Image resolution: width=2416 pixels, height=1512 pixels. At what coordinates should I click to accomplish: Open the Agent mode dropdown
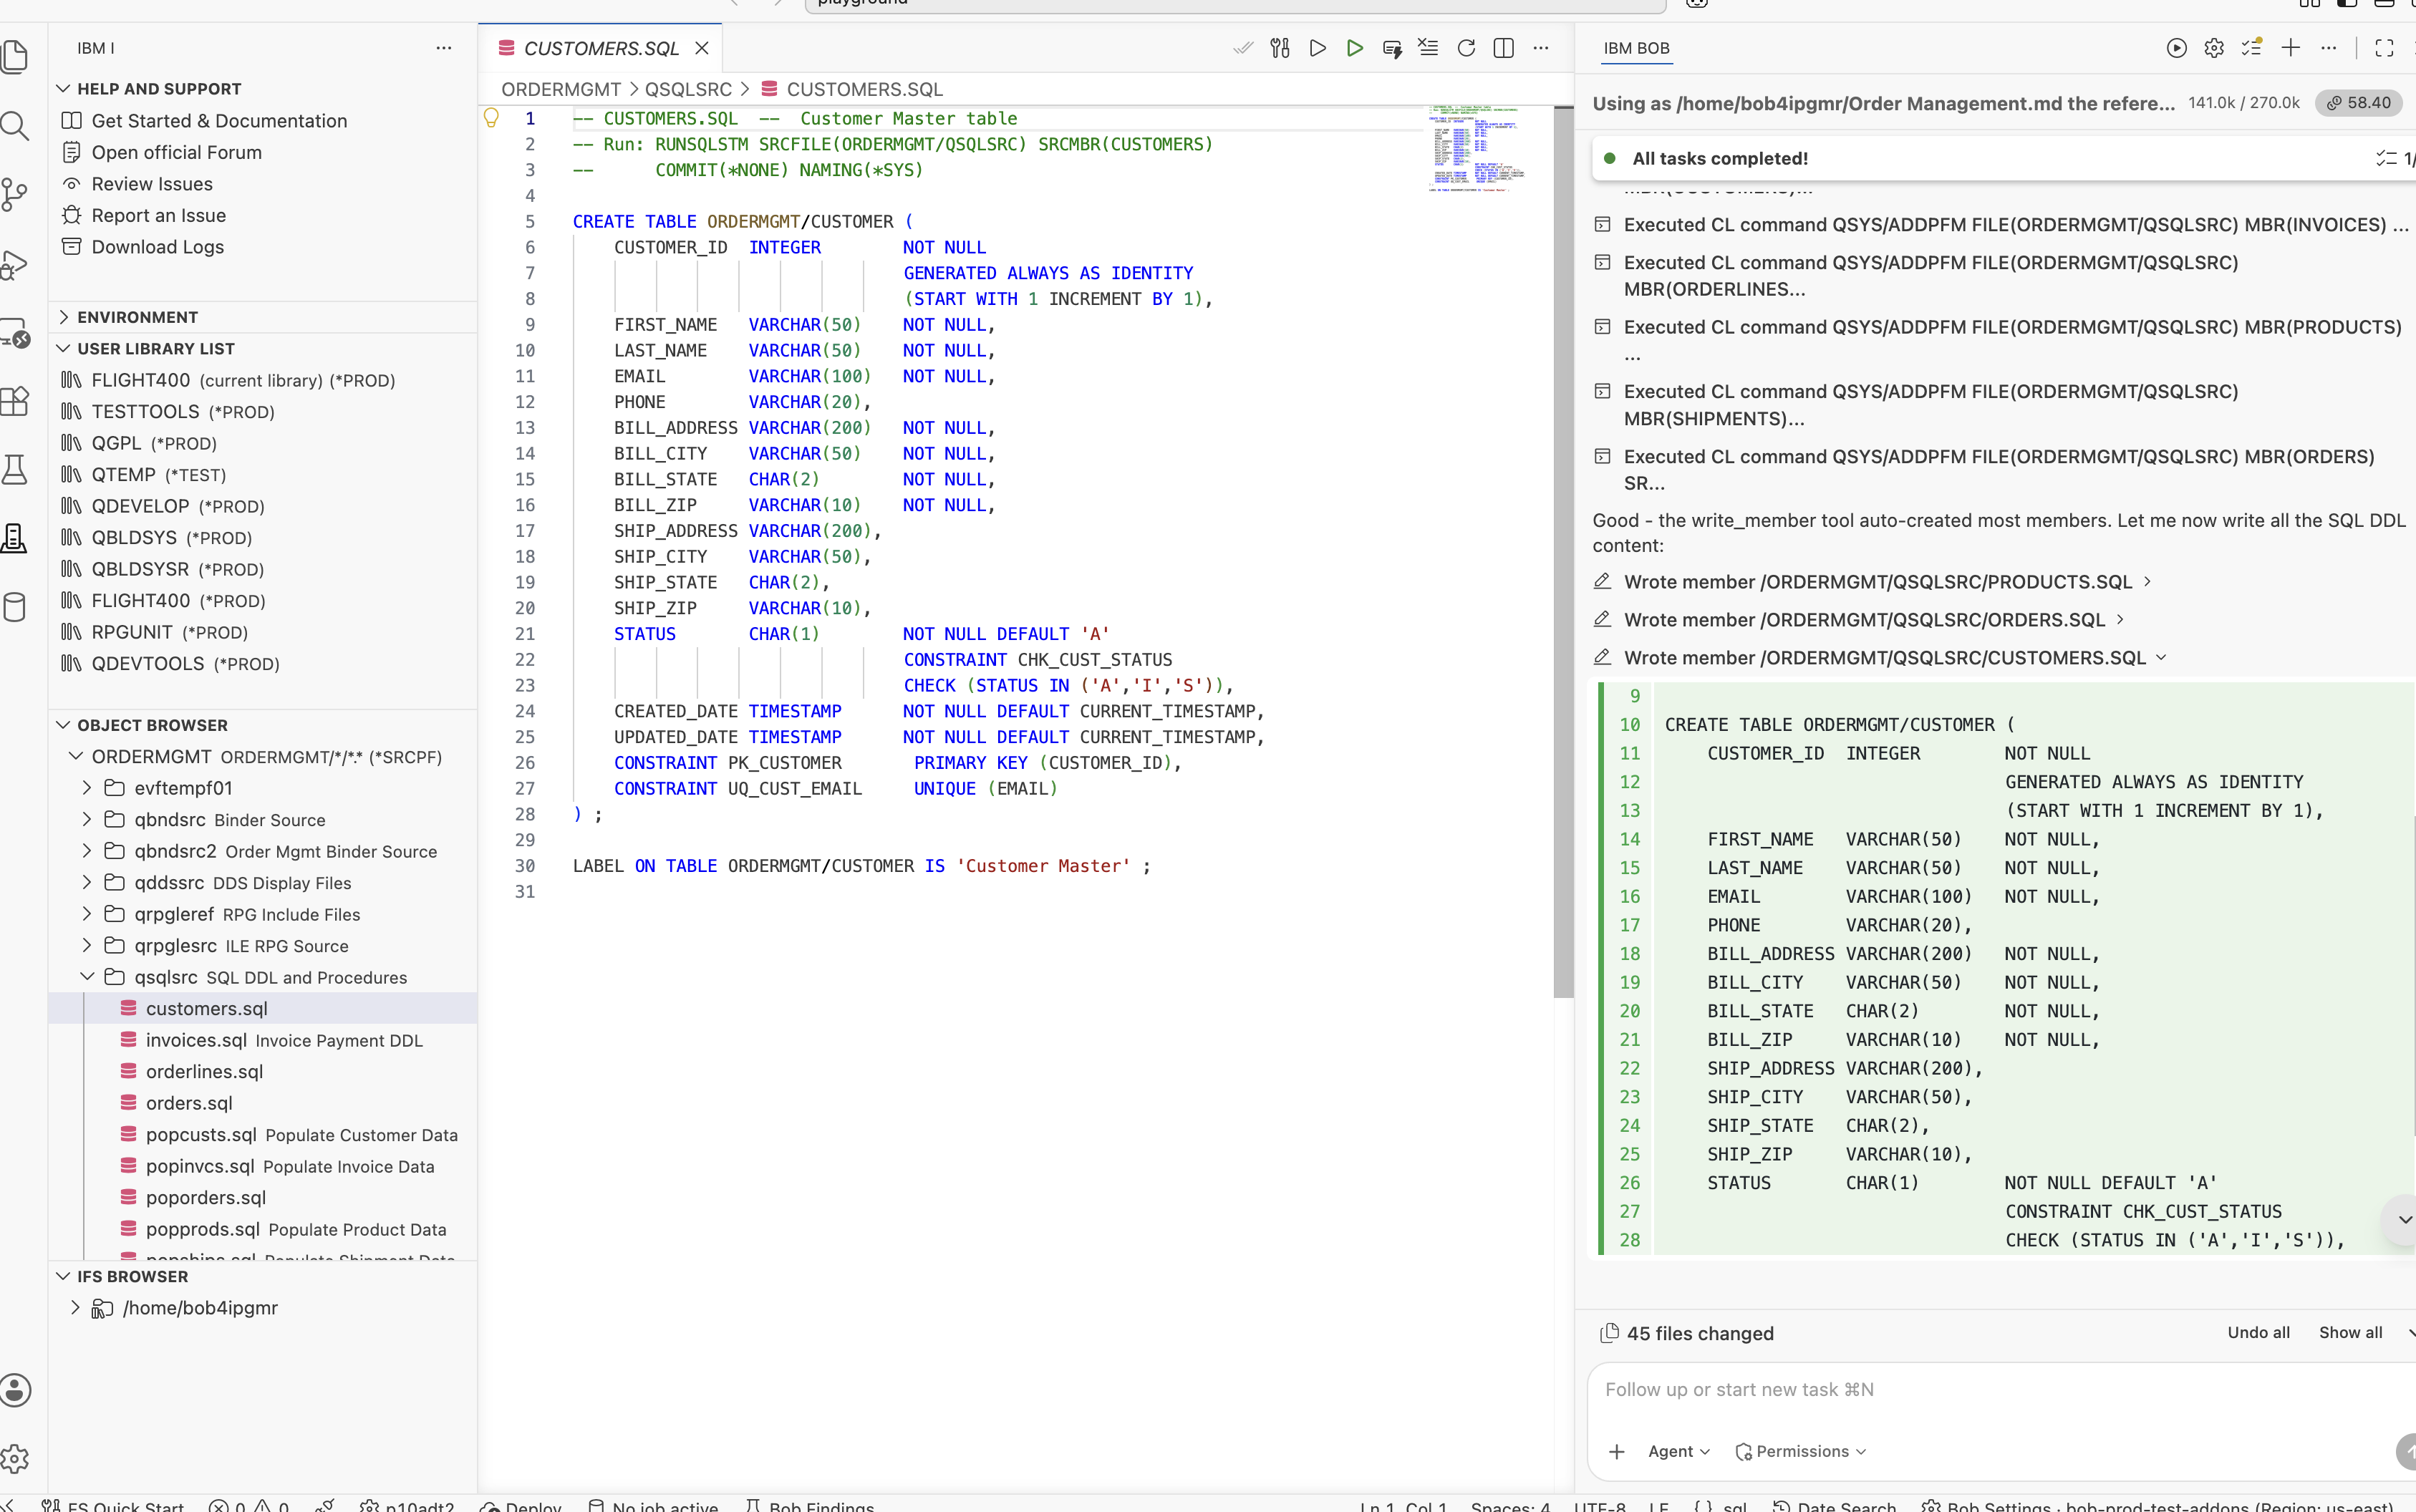click(x=1679, y=1451)
